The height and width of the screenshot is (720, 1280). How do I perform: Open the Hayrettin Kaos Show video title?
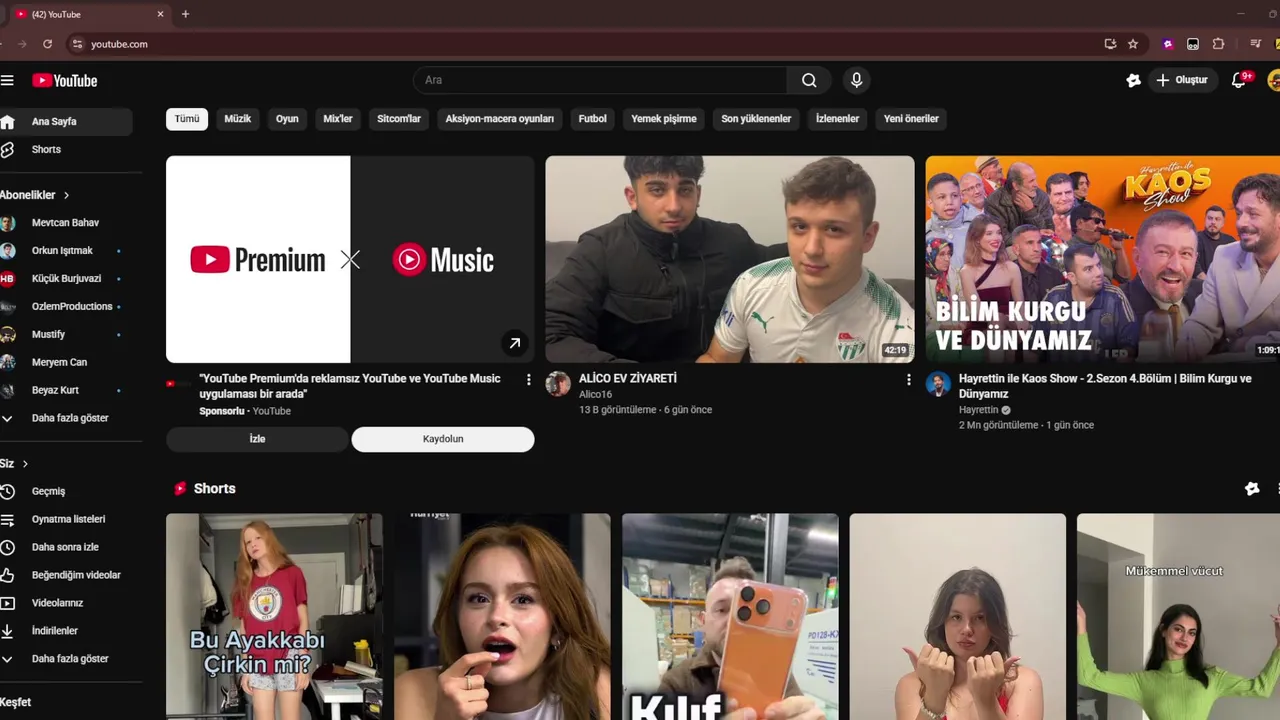click(x=1105, y=386)
